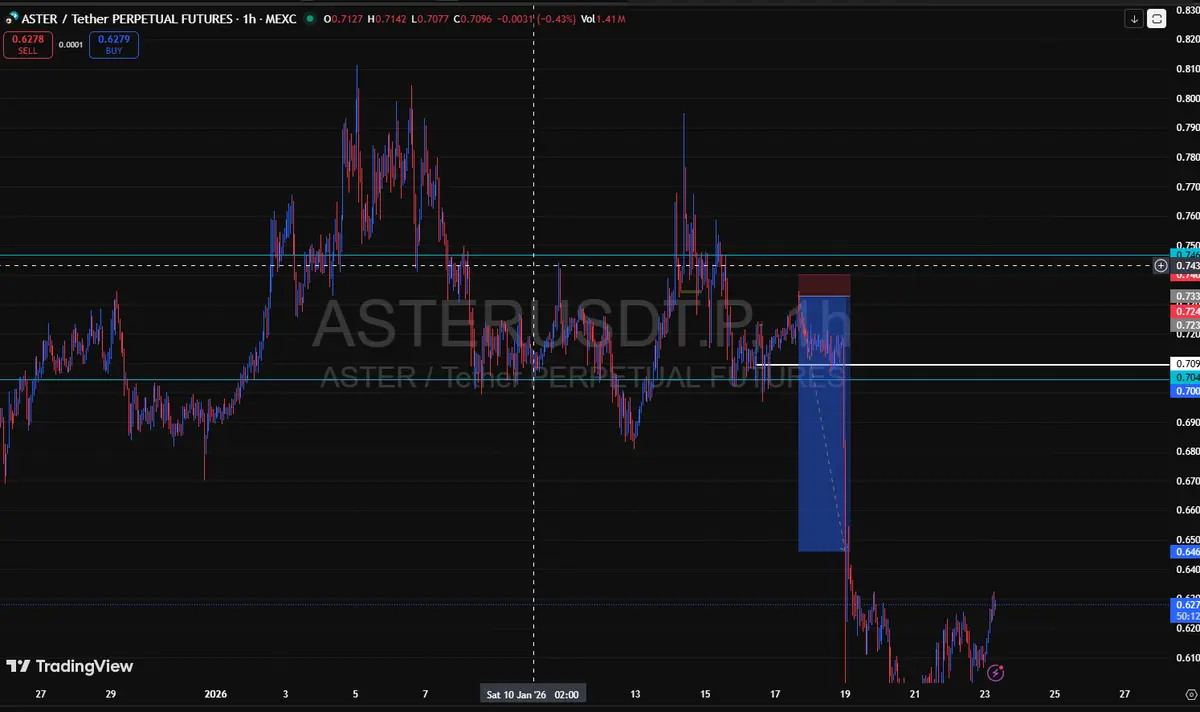Click the open value O0.7127 in the legend

[x=344, y=19]
